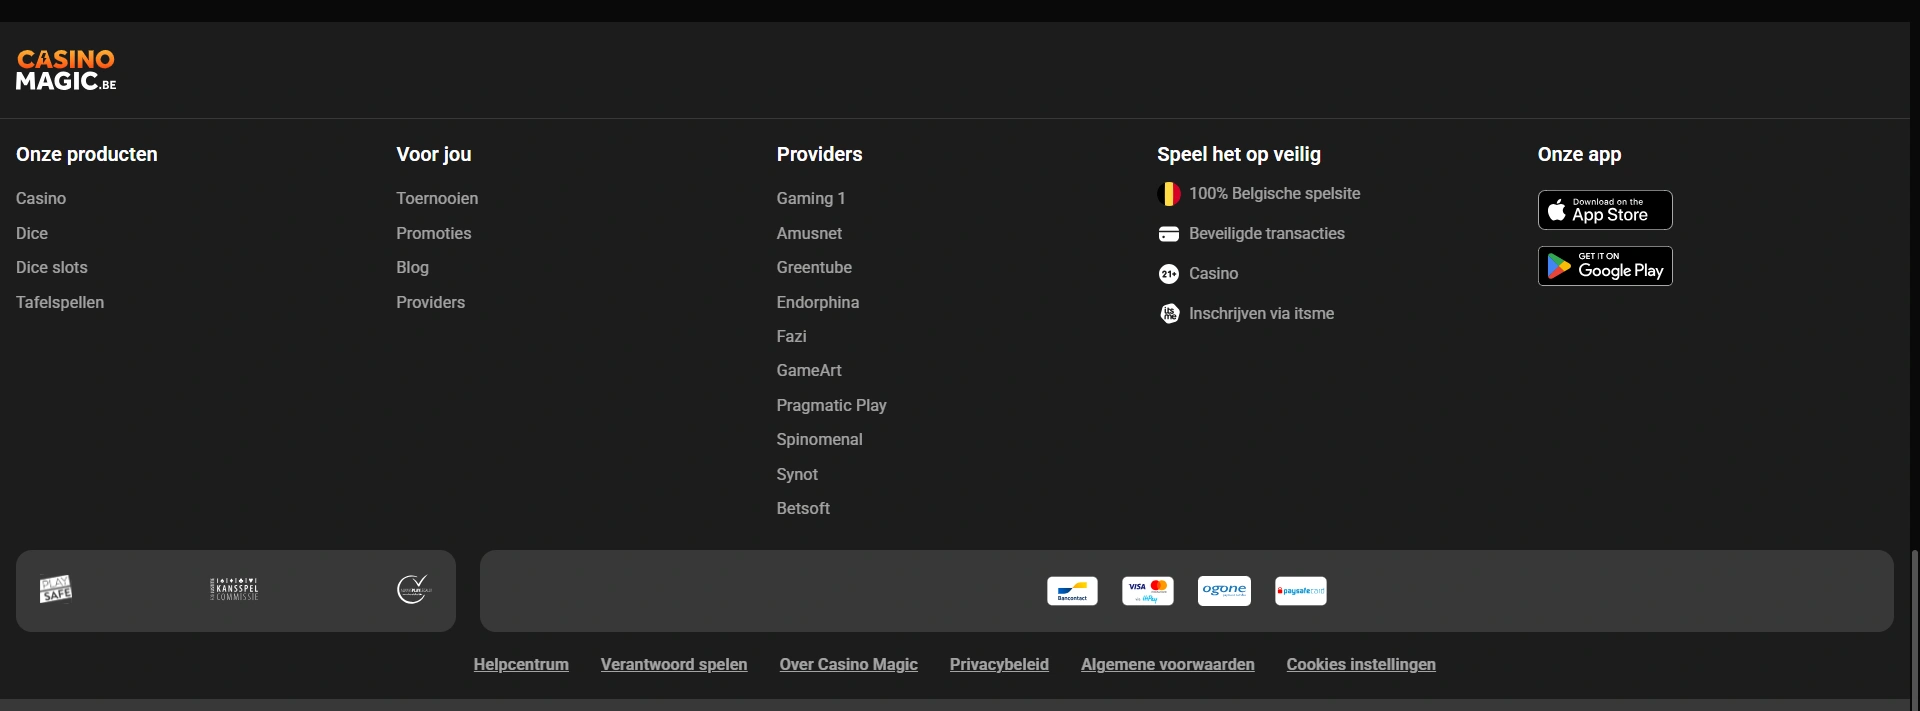Download from the App Store badge
Screen dimensions: 1920x711
pyautogui.click(x=1604, y=210)
